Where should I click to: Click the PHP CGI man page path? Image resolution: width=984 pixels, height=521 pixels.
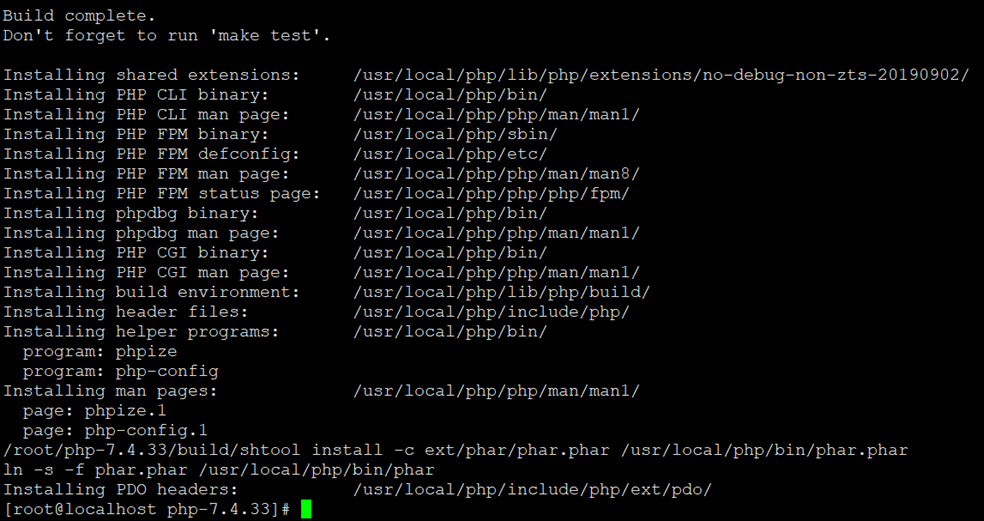click(x=496, y=272)
